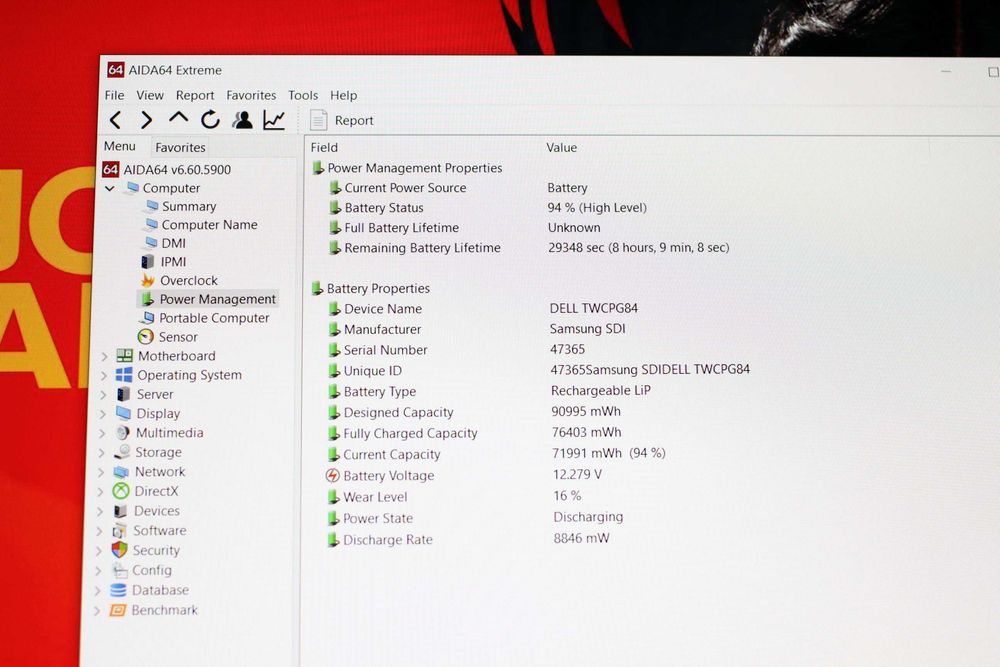Expand the Multimedia node
The image size is (1000, 667).
pos(101,433)
